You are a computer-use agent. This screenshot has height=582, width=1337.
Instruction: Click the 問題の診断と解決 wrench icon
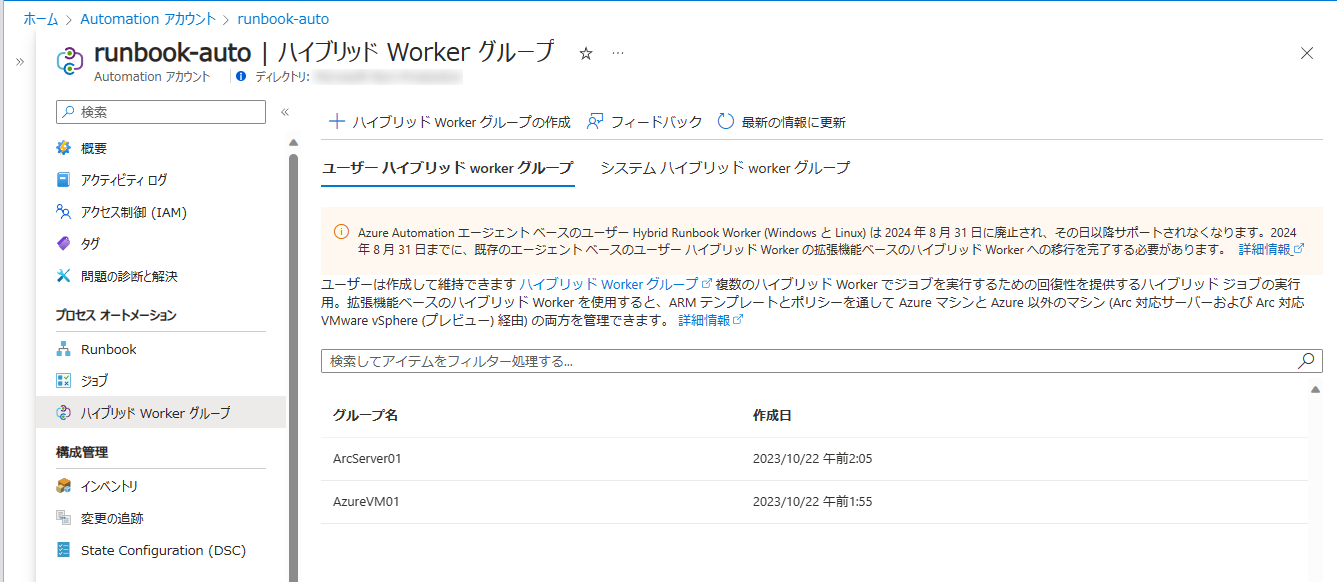click(64, 276)
